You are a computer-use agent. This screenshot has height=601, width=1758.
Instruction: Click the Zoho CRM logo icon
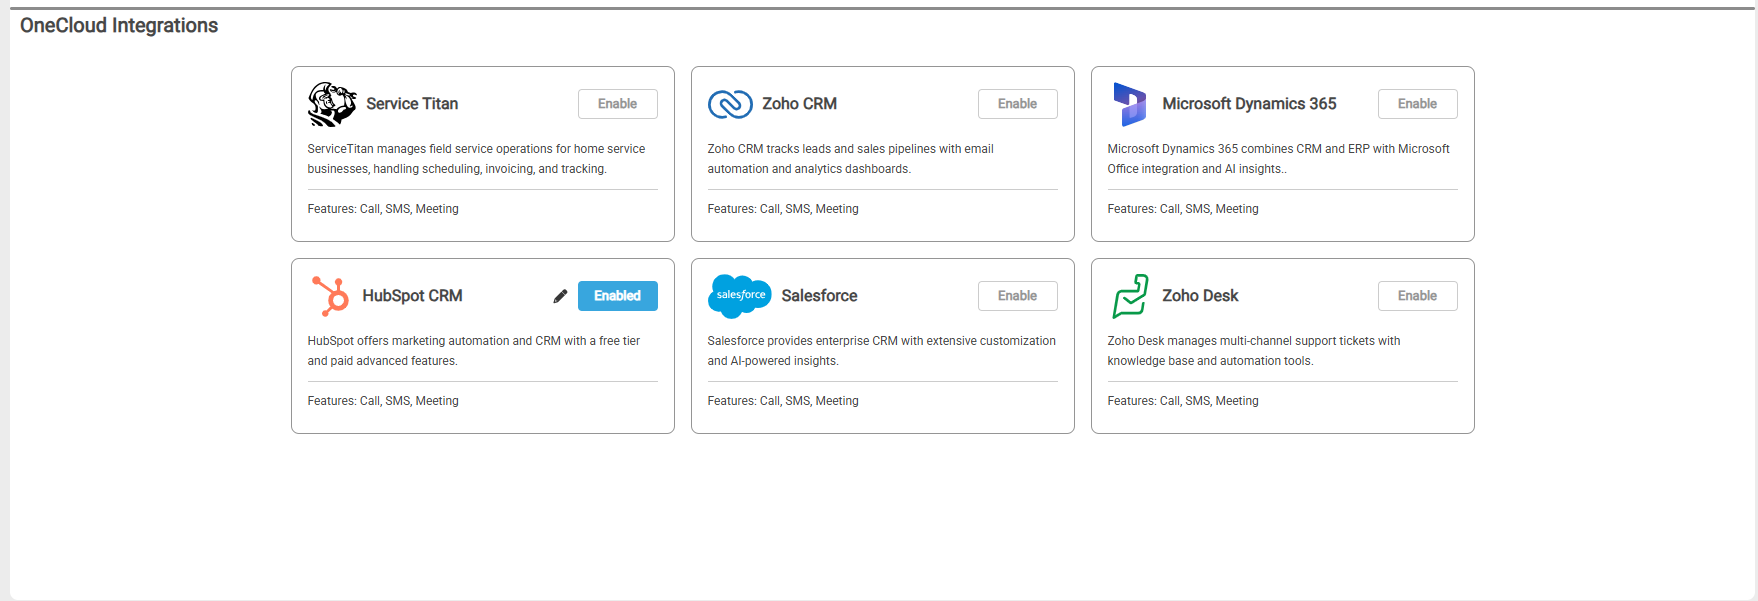point(730,104)
